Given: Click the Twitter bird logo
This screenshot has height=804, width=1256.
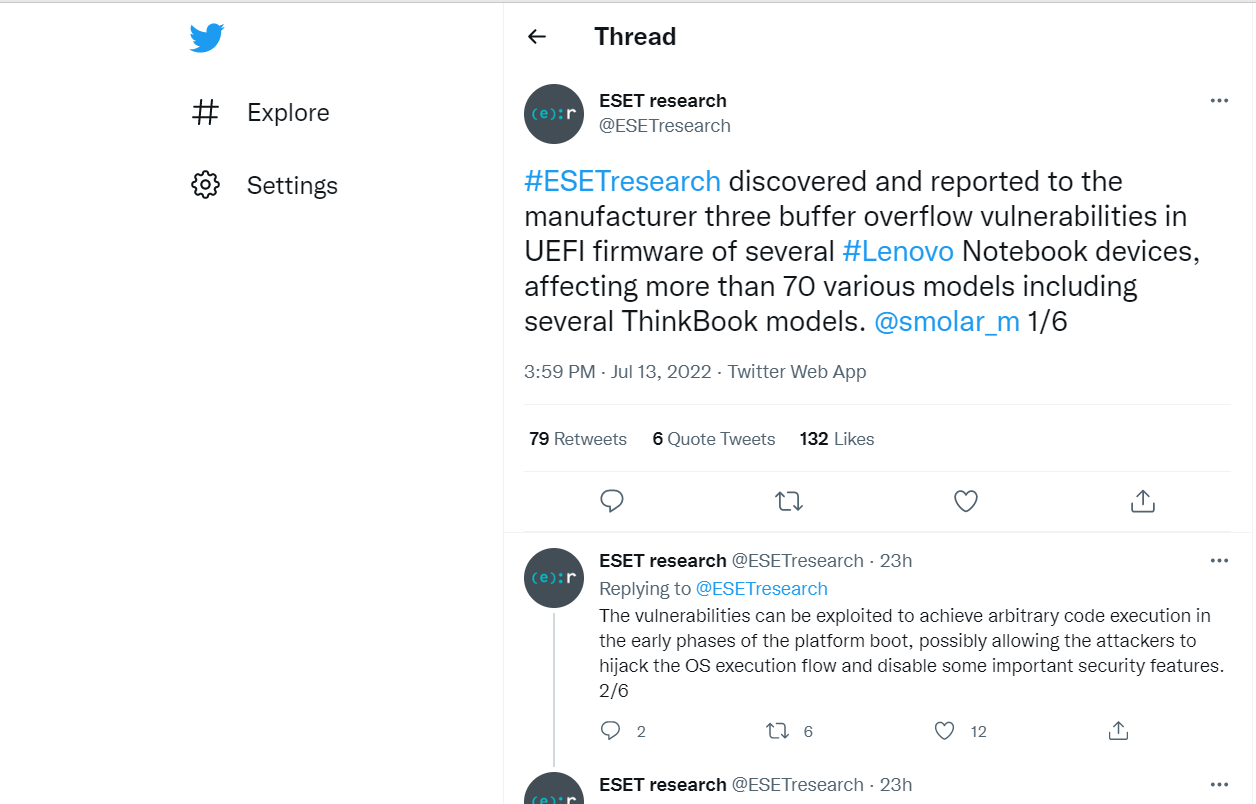Looking at the screenshot, I should (x=207, y=39).
